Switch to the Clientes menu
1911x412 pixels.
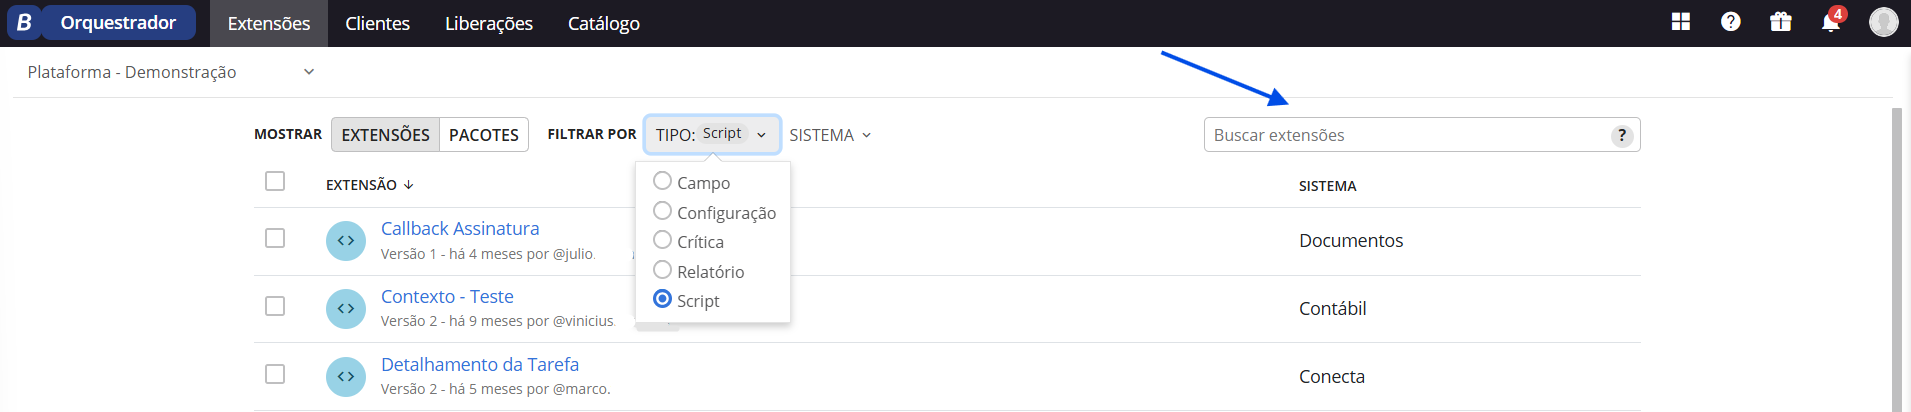point(377,23)
